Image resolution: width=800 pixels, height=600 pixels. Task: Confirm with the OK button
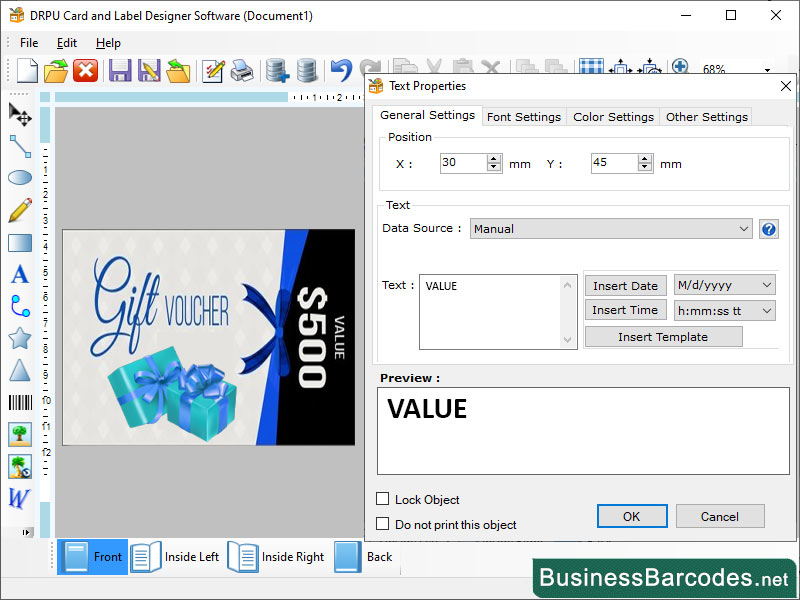632,516
